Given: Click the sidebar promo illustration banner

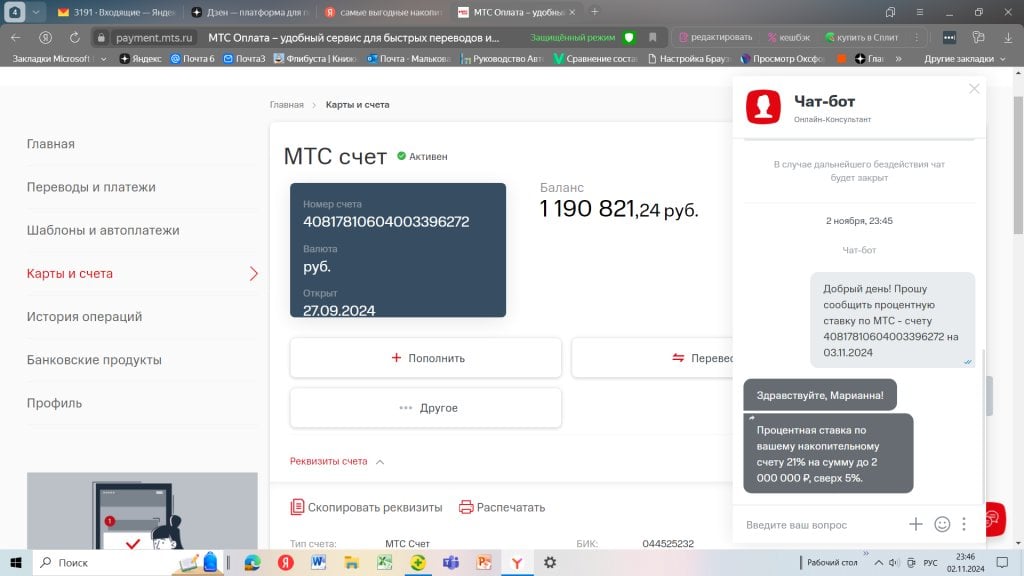Looking at the screenshot, I should (142, 511).
